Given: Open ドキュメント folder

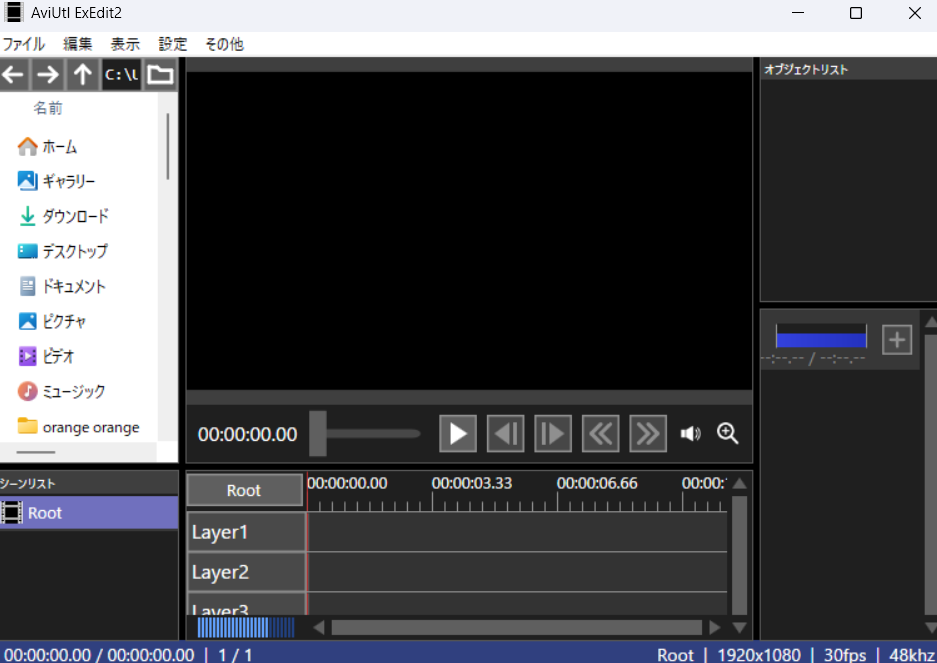Looking at the screenshot, I should [62, 286].
